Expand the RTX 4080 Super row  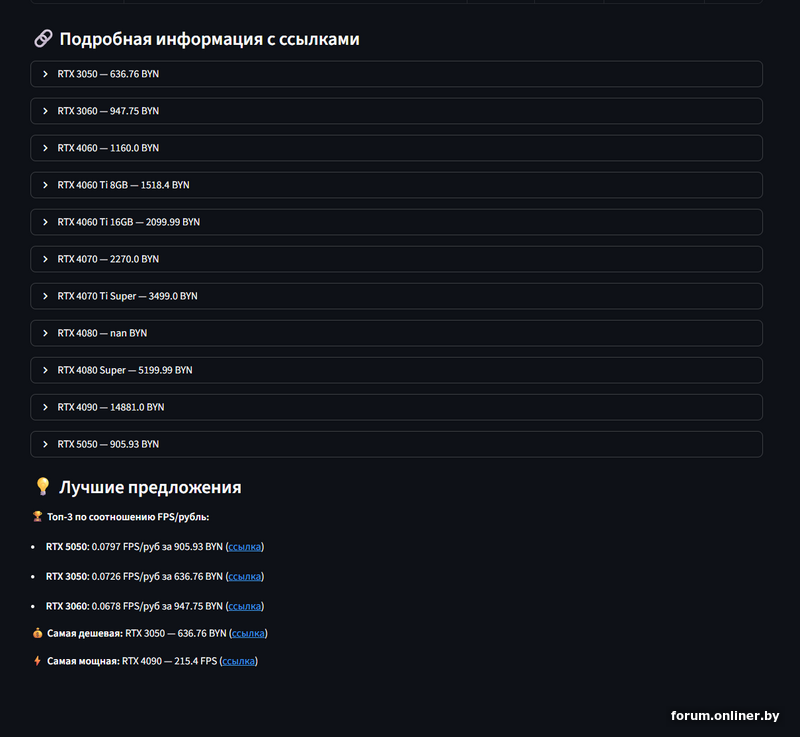396,370
